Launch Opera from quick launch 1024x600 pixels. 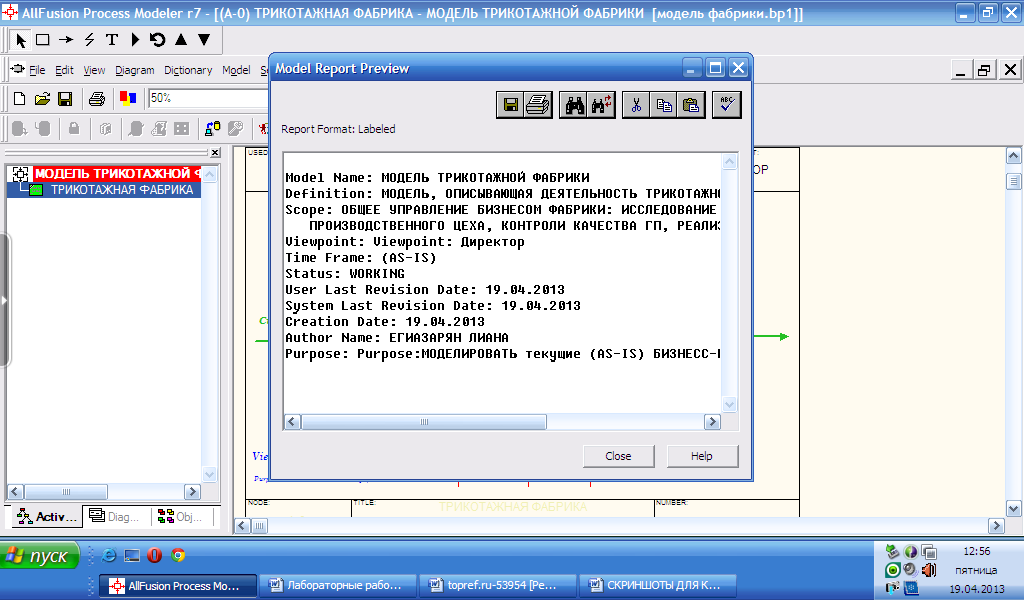154,555
